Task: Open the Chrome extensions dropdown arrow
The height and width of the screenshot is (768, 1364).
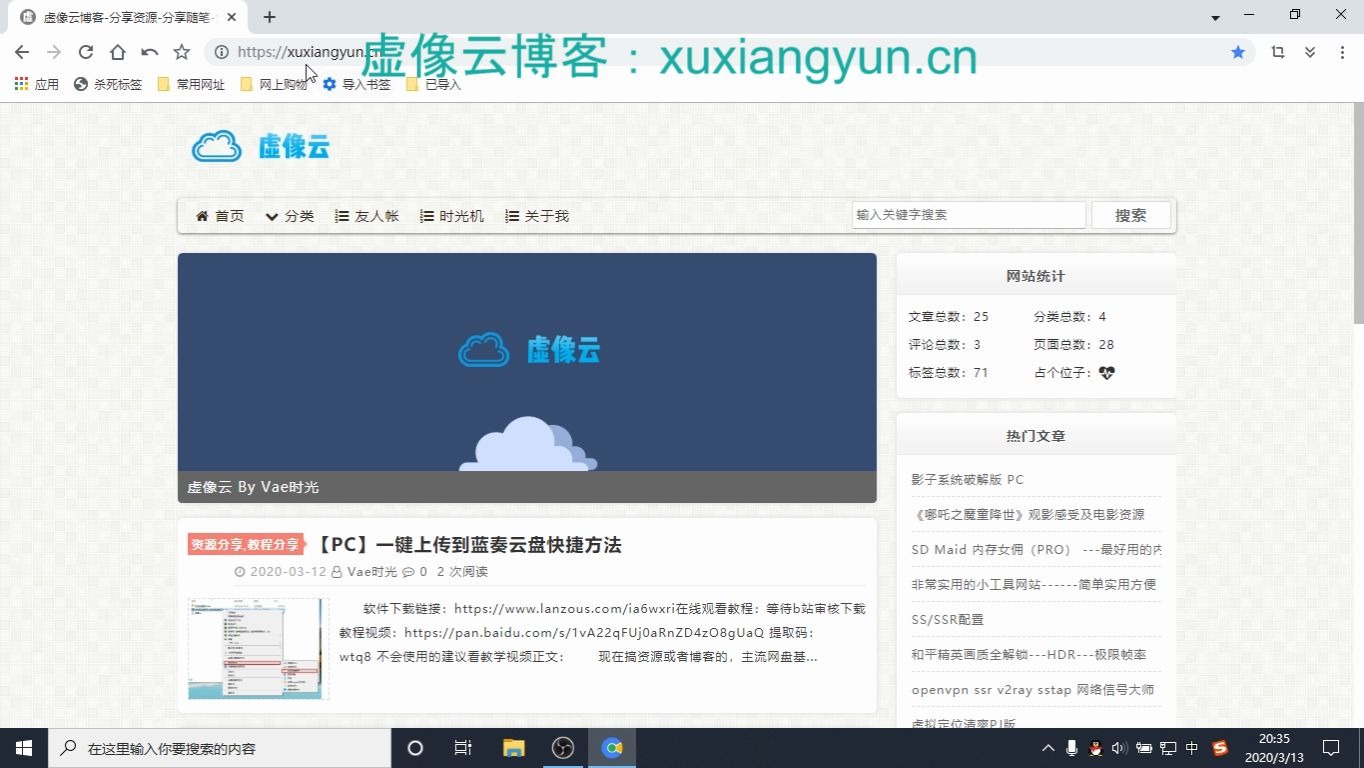Action: tap(1309, 51)
